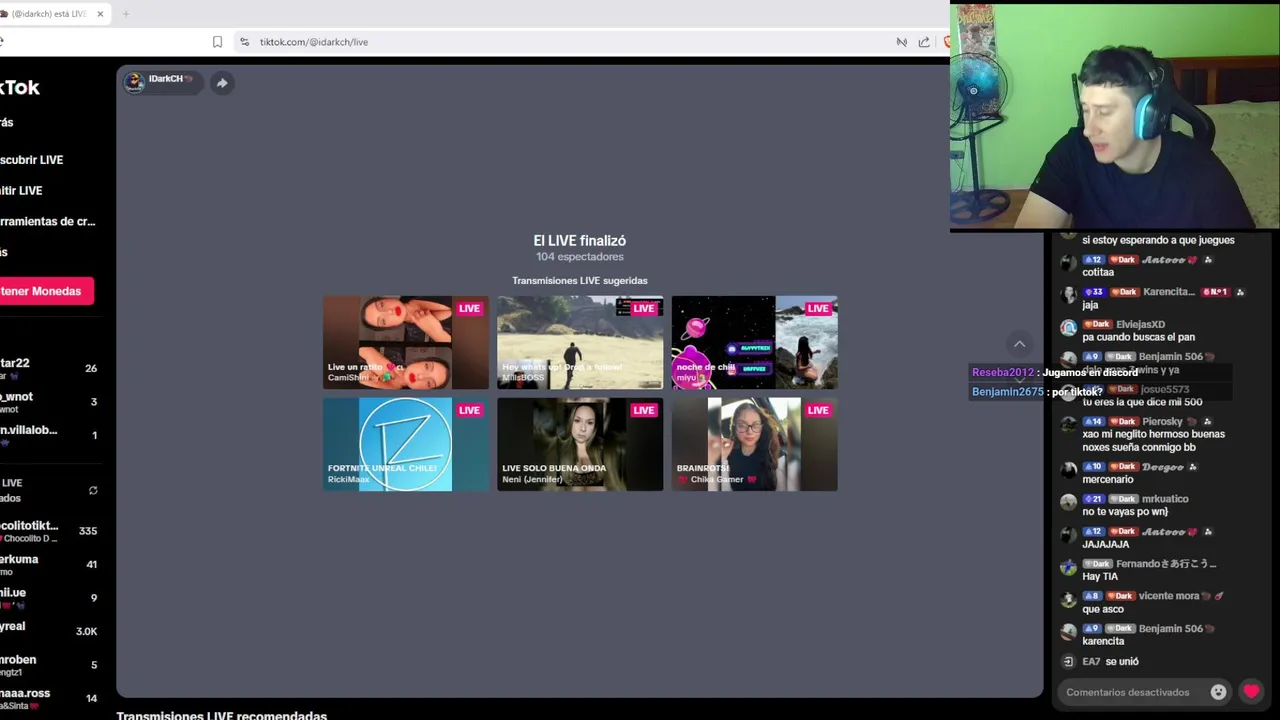
Task: Click chat user ElviejasXD's avatar
Action: click(1068, 327)
